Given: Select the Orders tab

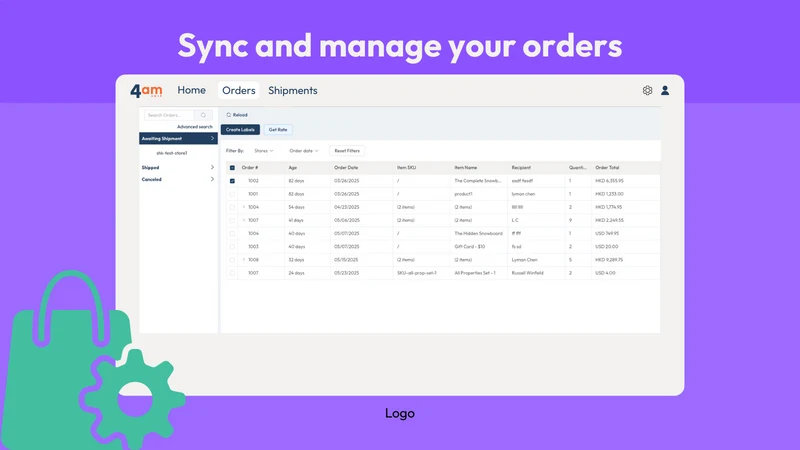Looking at the screenshot, I should (239, 90).
